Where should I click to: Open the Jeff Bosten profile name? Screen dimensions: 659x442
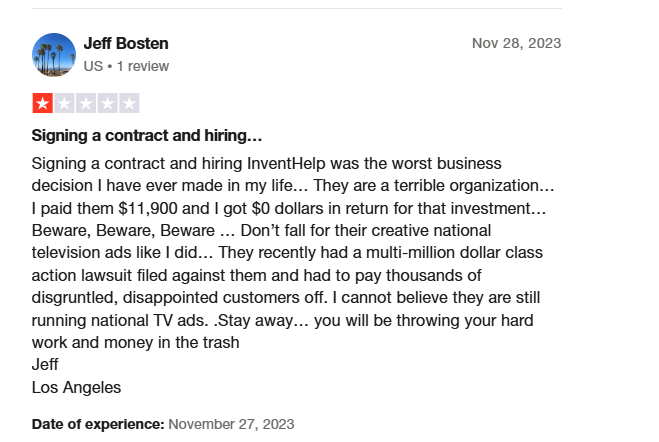click(126, 43)
